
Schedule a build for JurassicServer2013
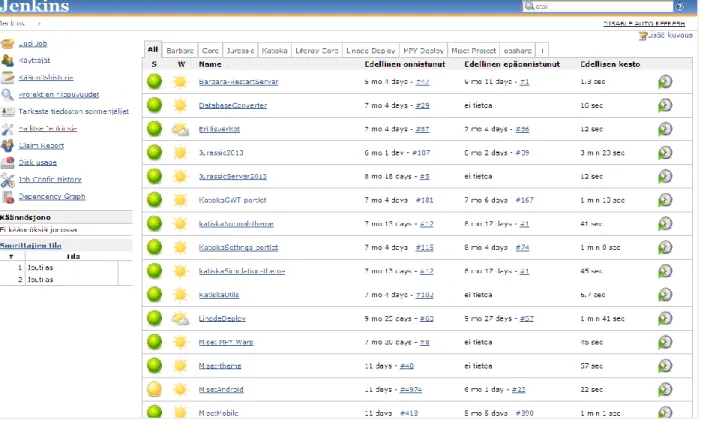point(665,177)
